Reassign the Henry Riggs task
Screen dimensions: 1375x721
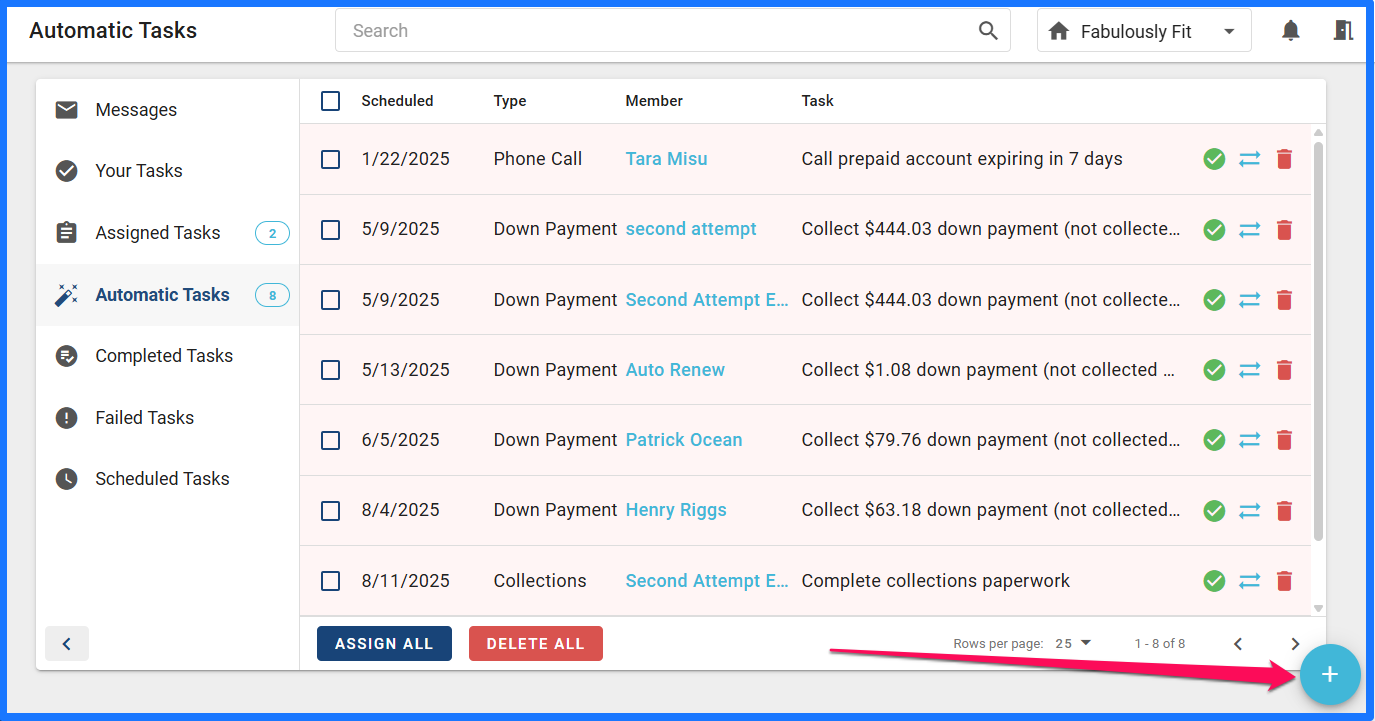[x=1250, y=511]
